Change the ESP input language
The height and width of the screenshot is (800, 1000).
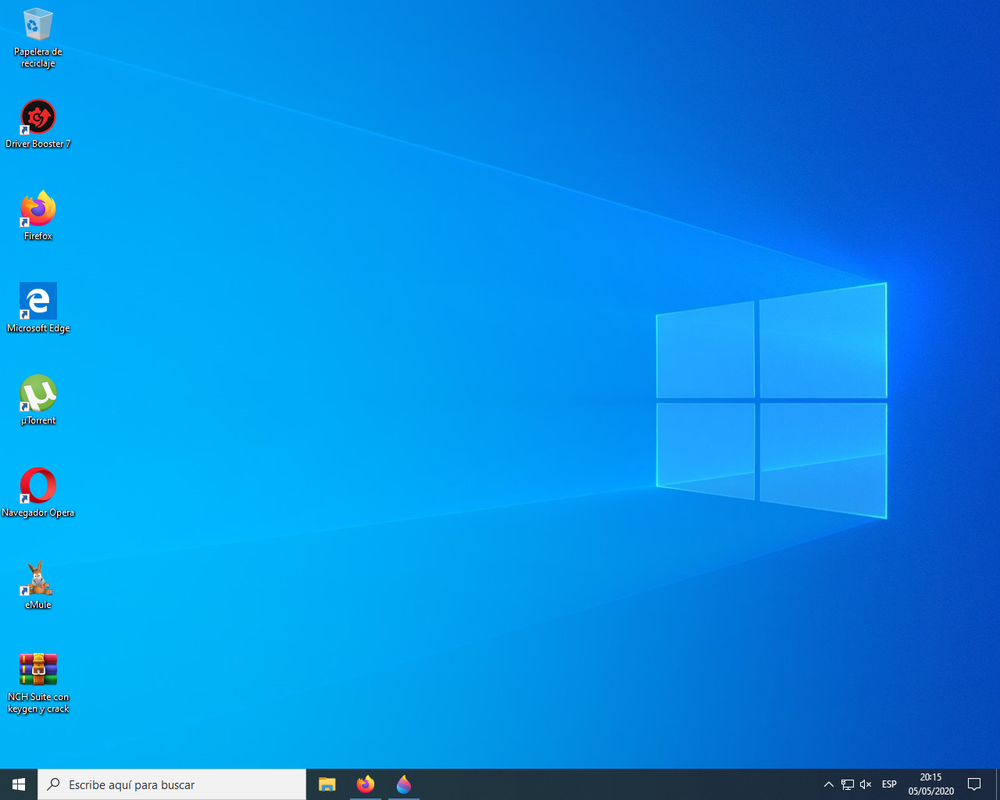[889, 784]
